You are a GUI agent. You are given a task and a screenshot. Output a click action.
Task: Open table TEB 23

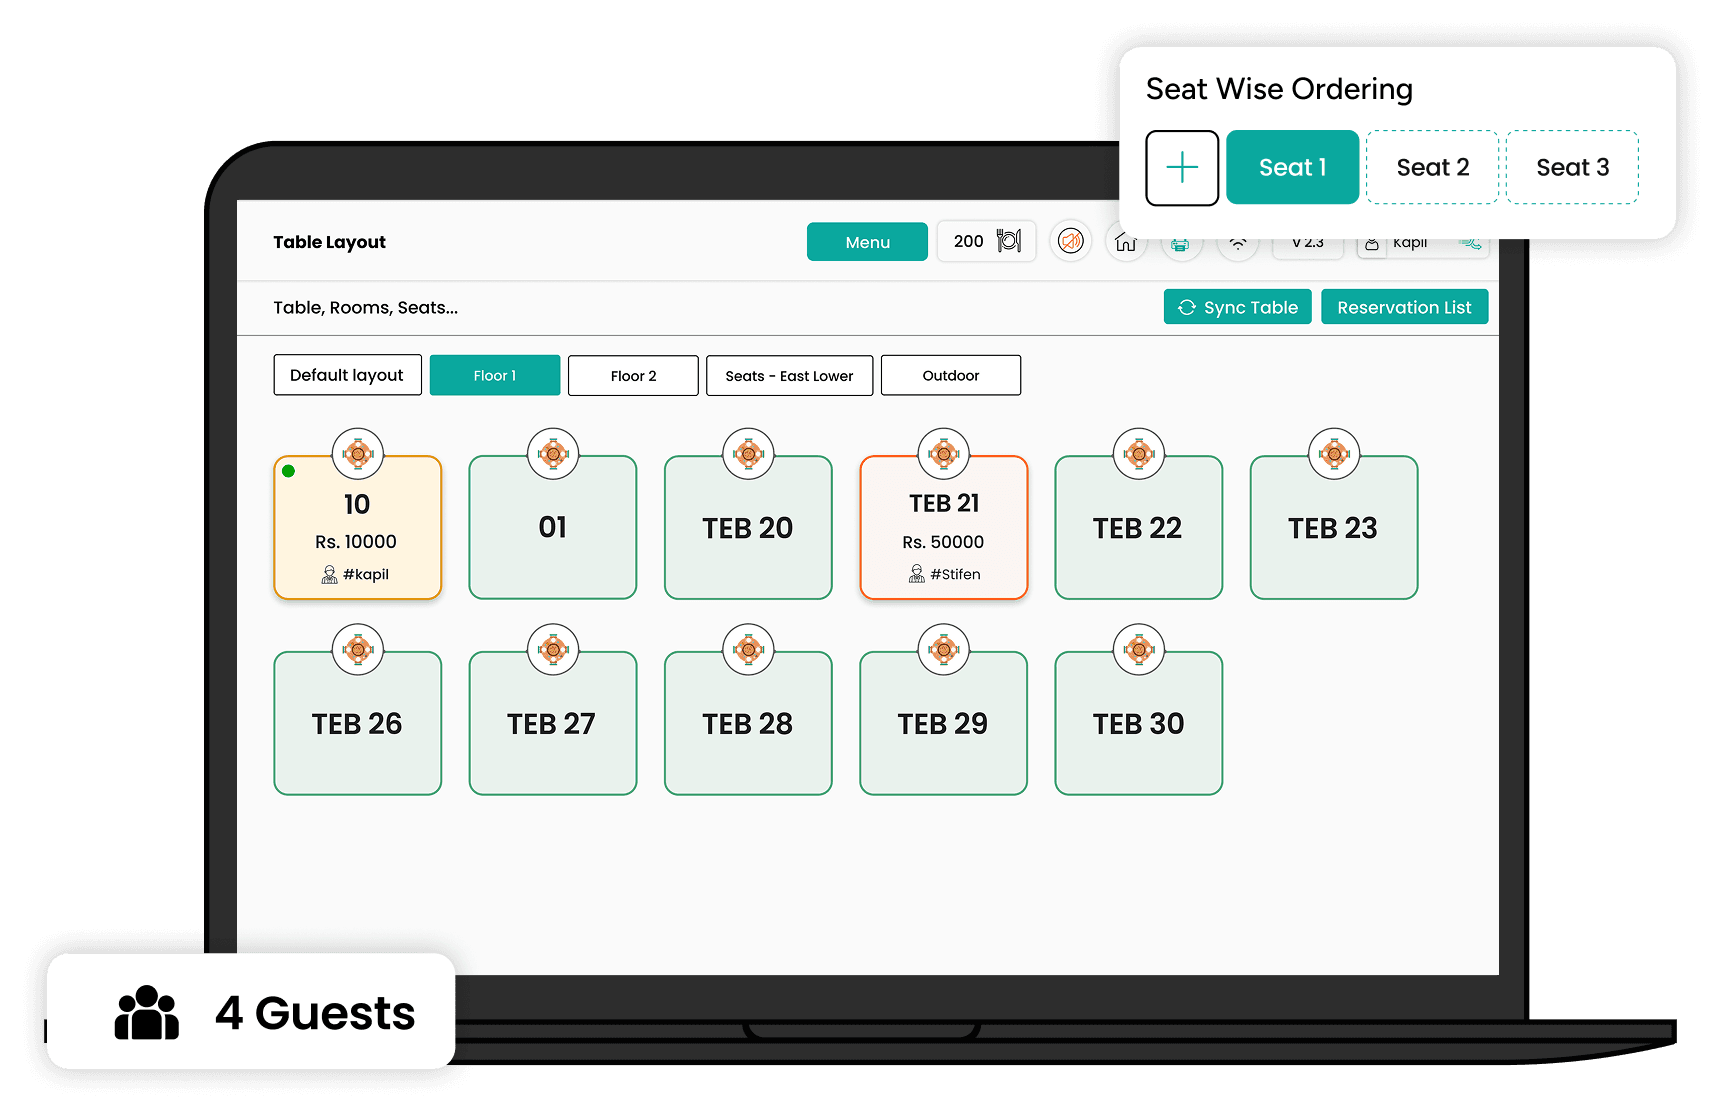coord(1334,528)
